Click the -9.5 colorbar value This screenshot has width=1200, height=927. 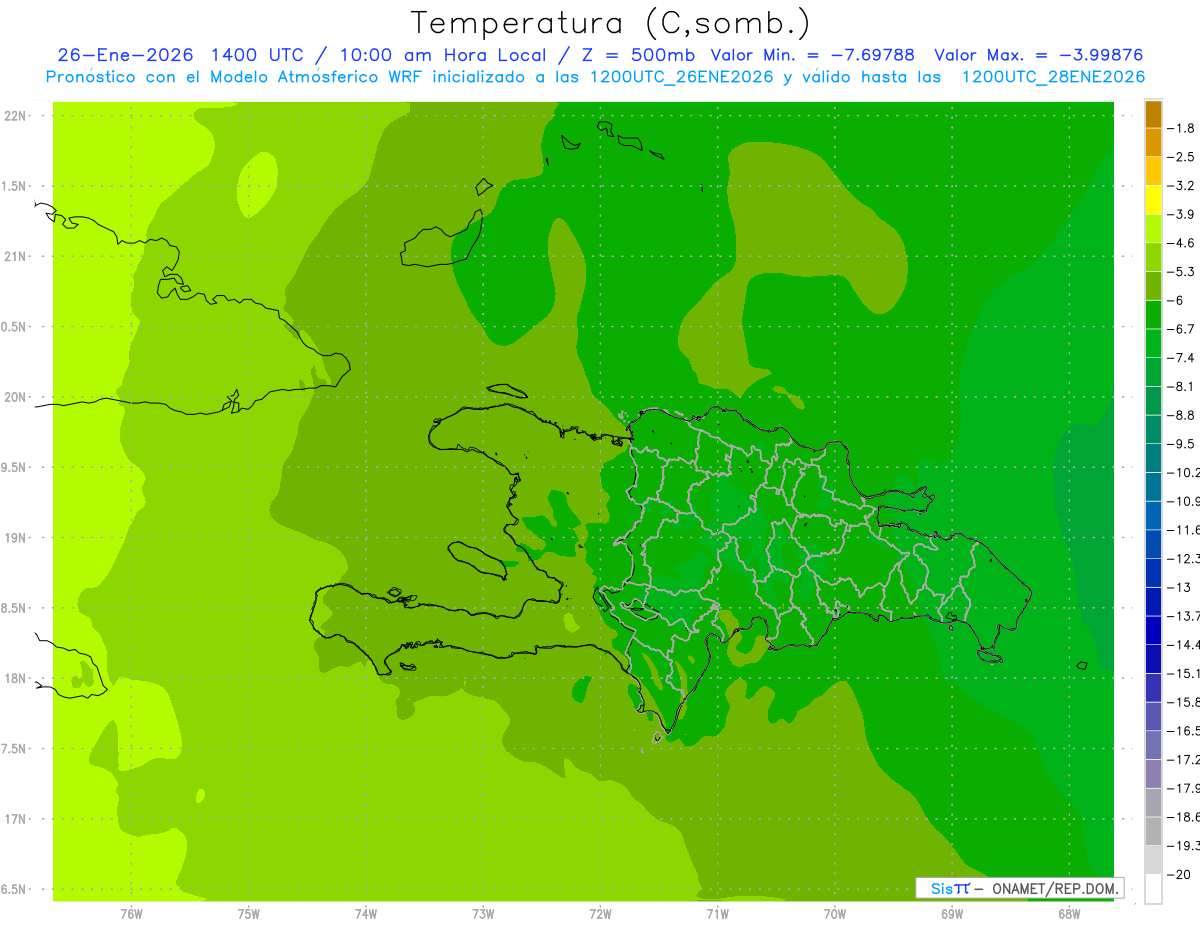tap(1181, 444)
